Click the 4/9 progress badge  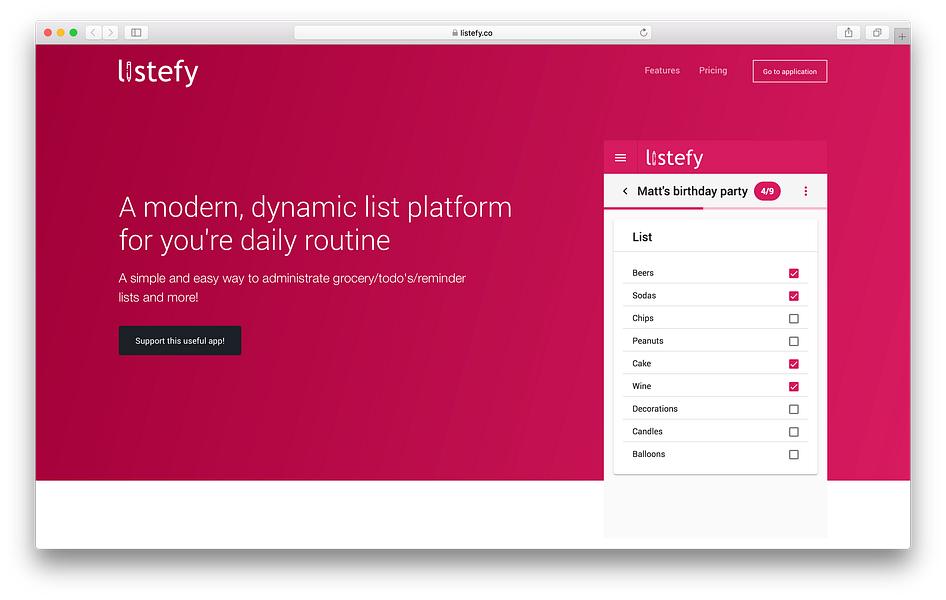tap(767, 191)
